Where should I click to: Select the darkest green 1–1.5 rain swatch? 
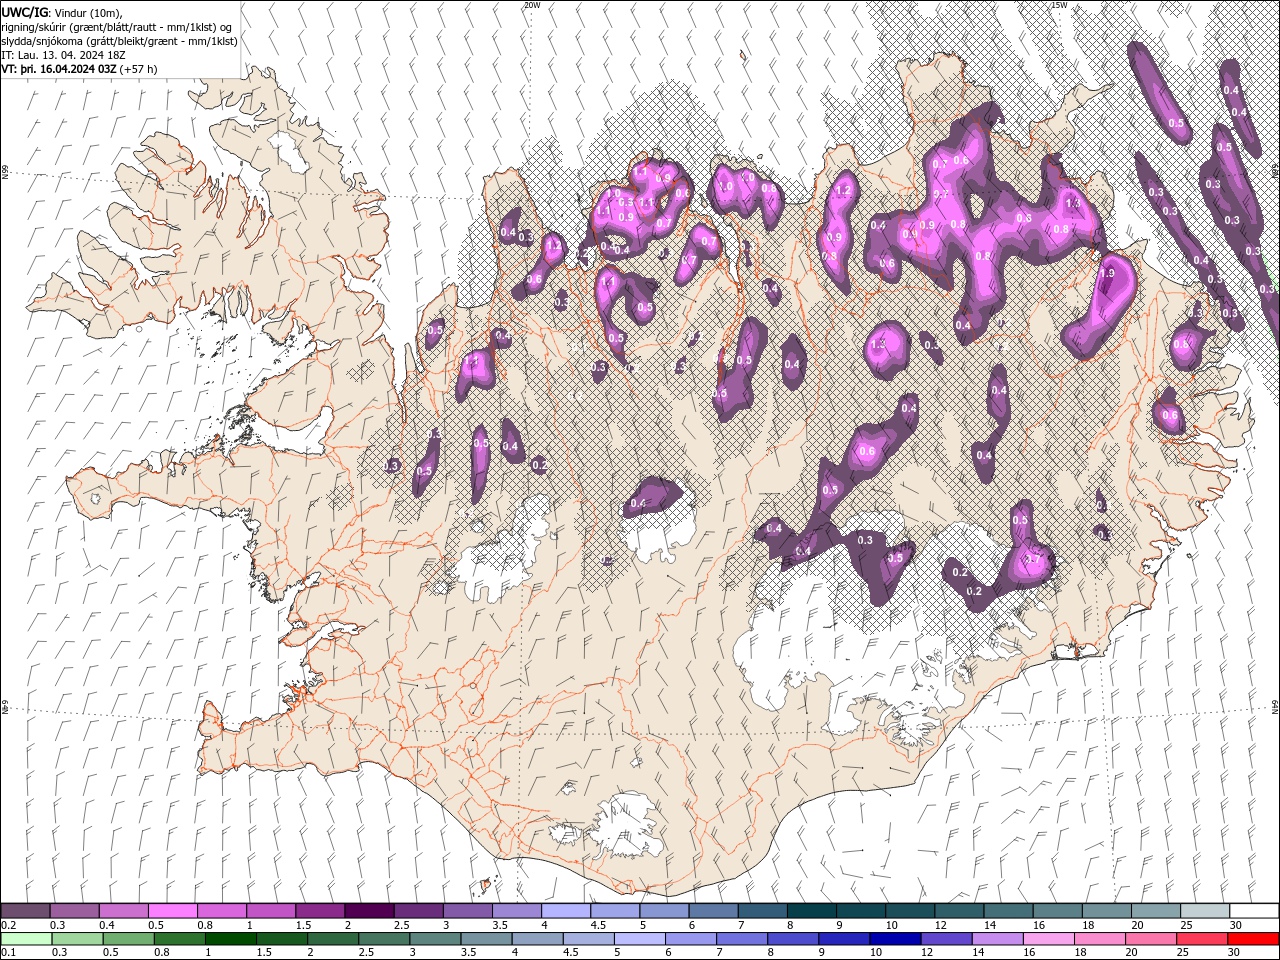pyautogui.click(x=231, y=938)
